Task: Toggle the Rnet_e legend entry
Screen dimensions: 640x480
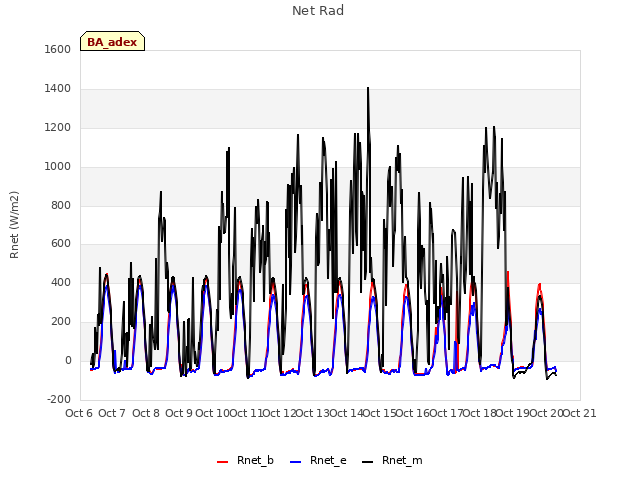Action: coord(318,460)
